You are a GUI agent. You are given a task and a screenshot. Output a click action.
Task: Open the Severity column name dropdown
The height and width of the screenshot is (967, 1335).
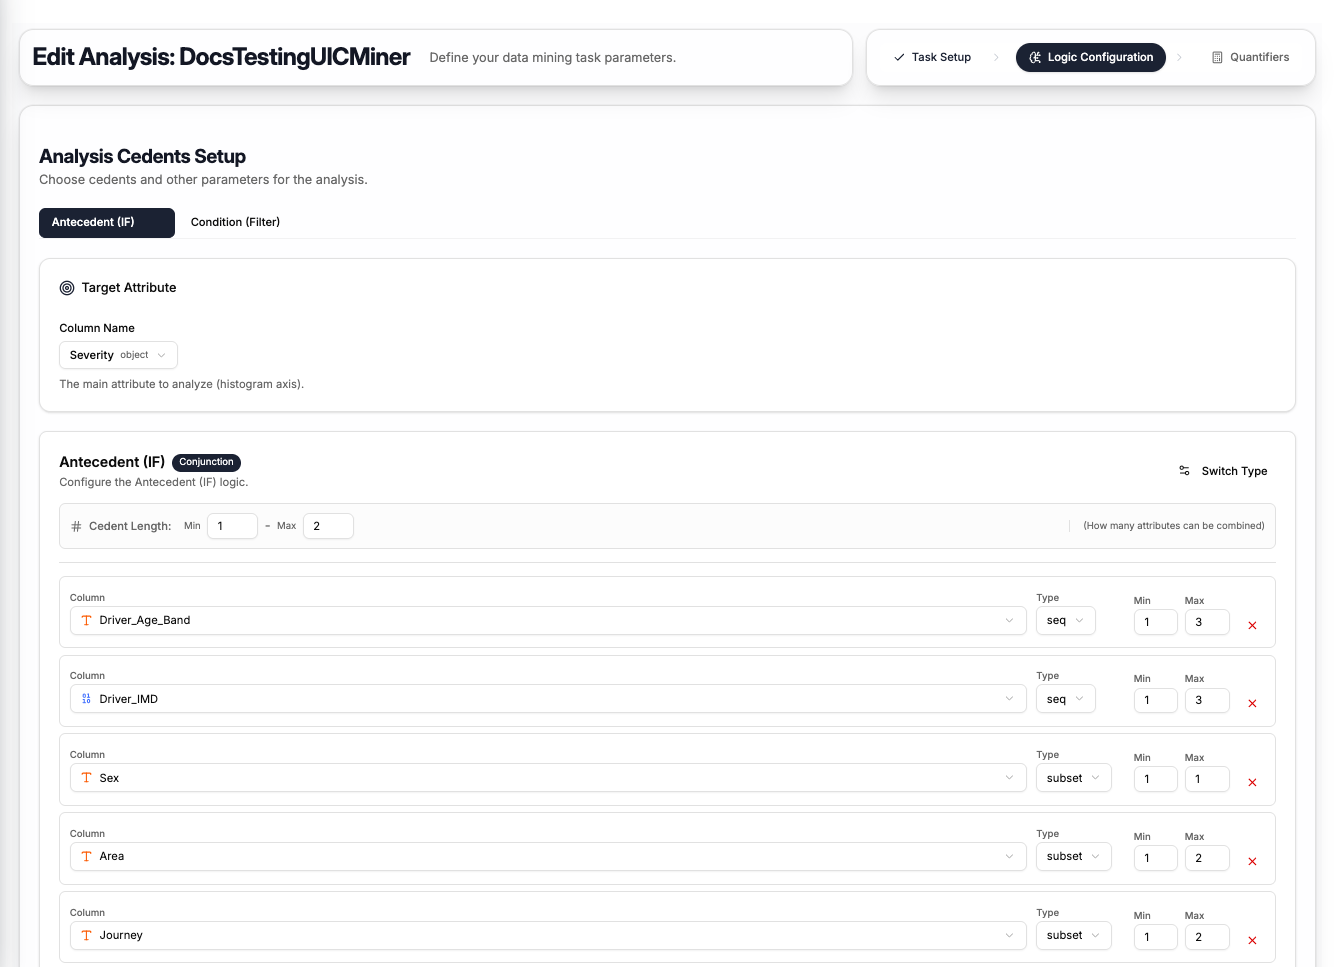tap(118, 354)
